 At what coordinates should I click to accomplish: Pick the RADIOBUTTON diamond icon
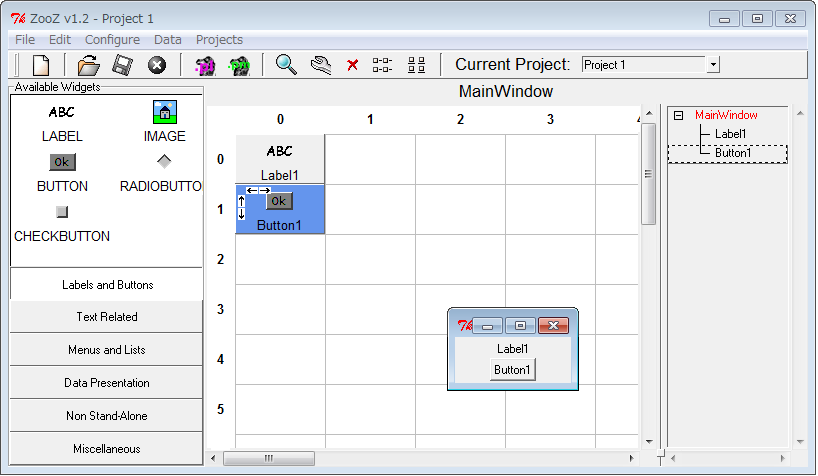tap(164, 161)
